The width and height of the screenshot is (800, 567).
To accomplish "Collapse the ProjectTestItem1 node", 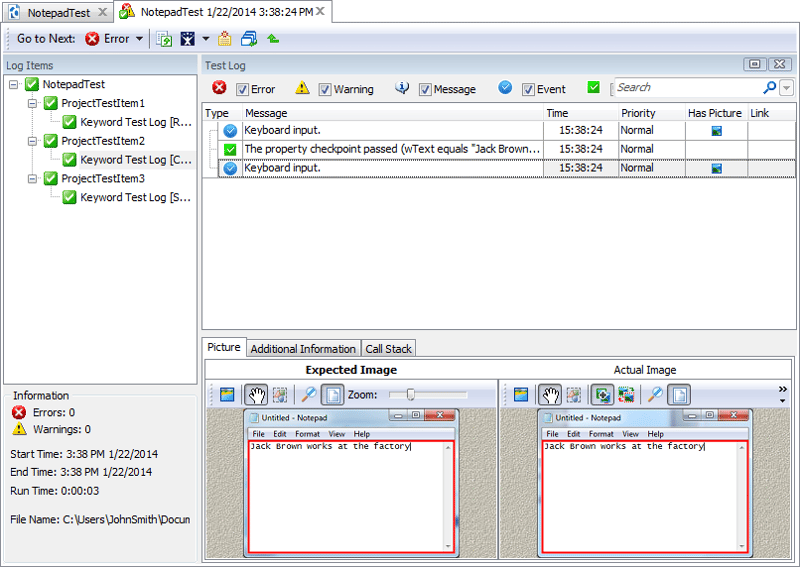I will [33, 104].
